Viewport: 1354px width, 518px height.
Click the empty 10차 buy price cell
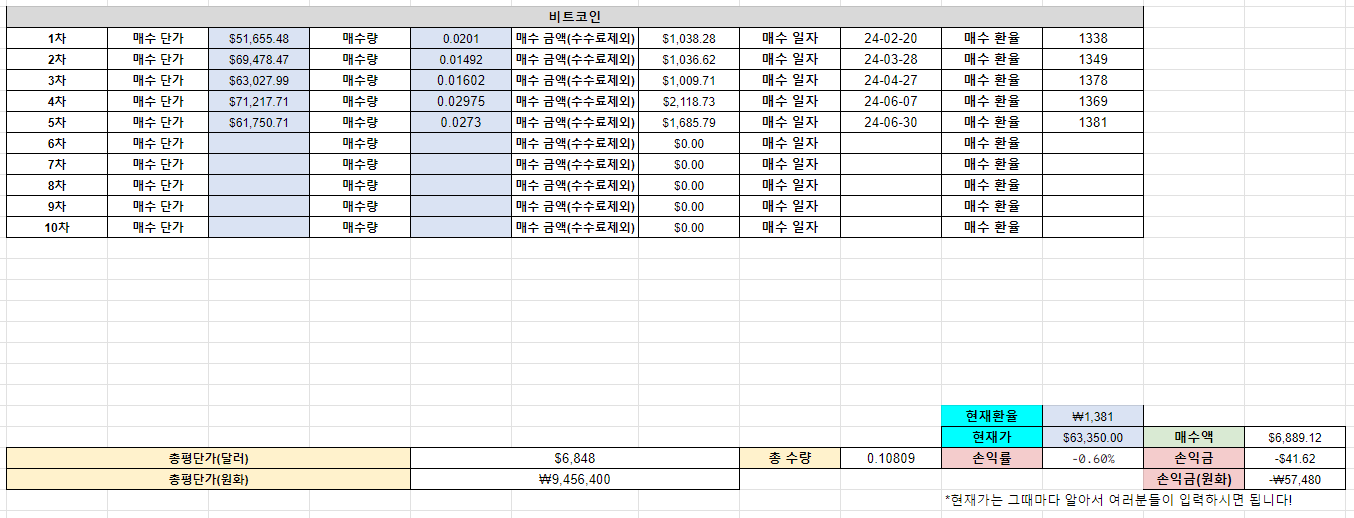(x=259, y=227)
